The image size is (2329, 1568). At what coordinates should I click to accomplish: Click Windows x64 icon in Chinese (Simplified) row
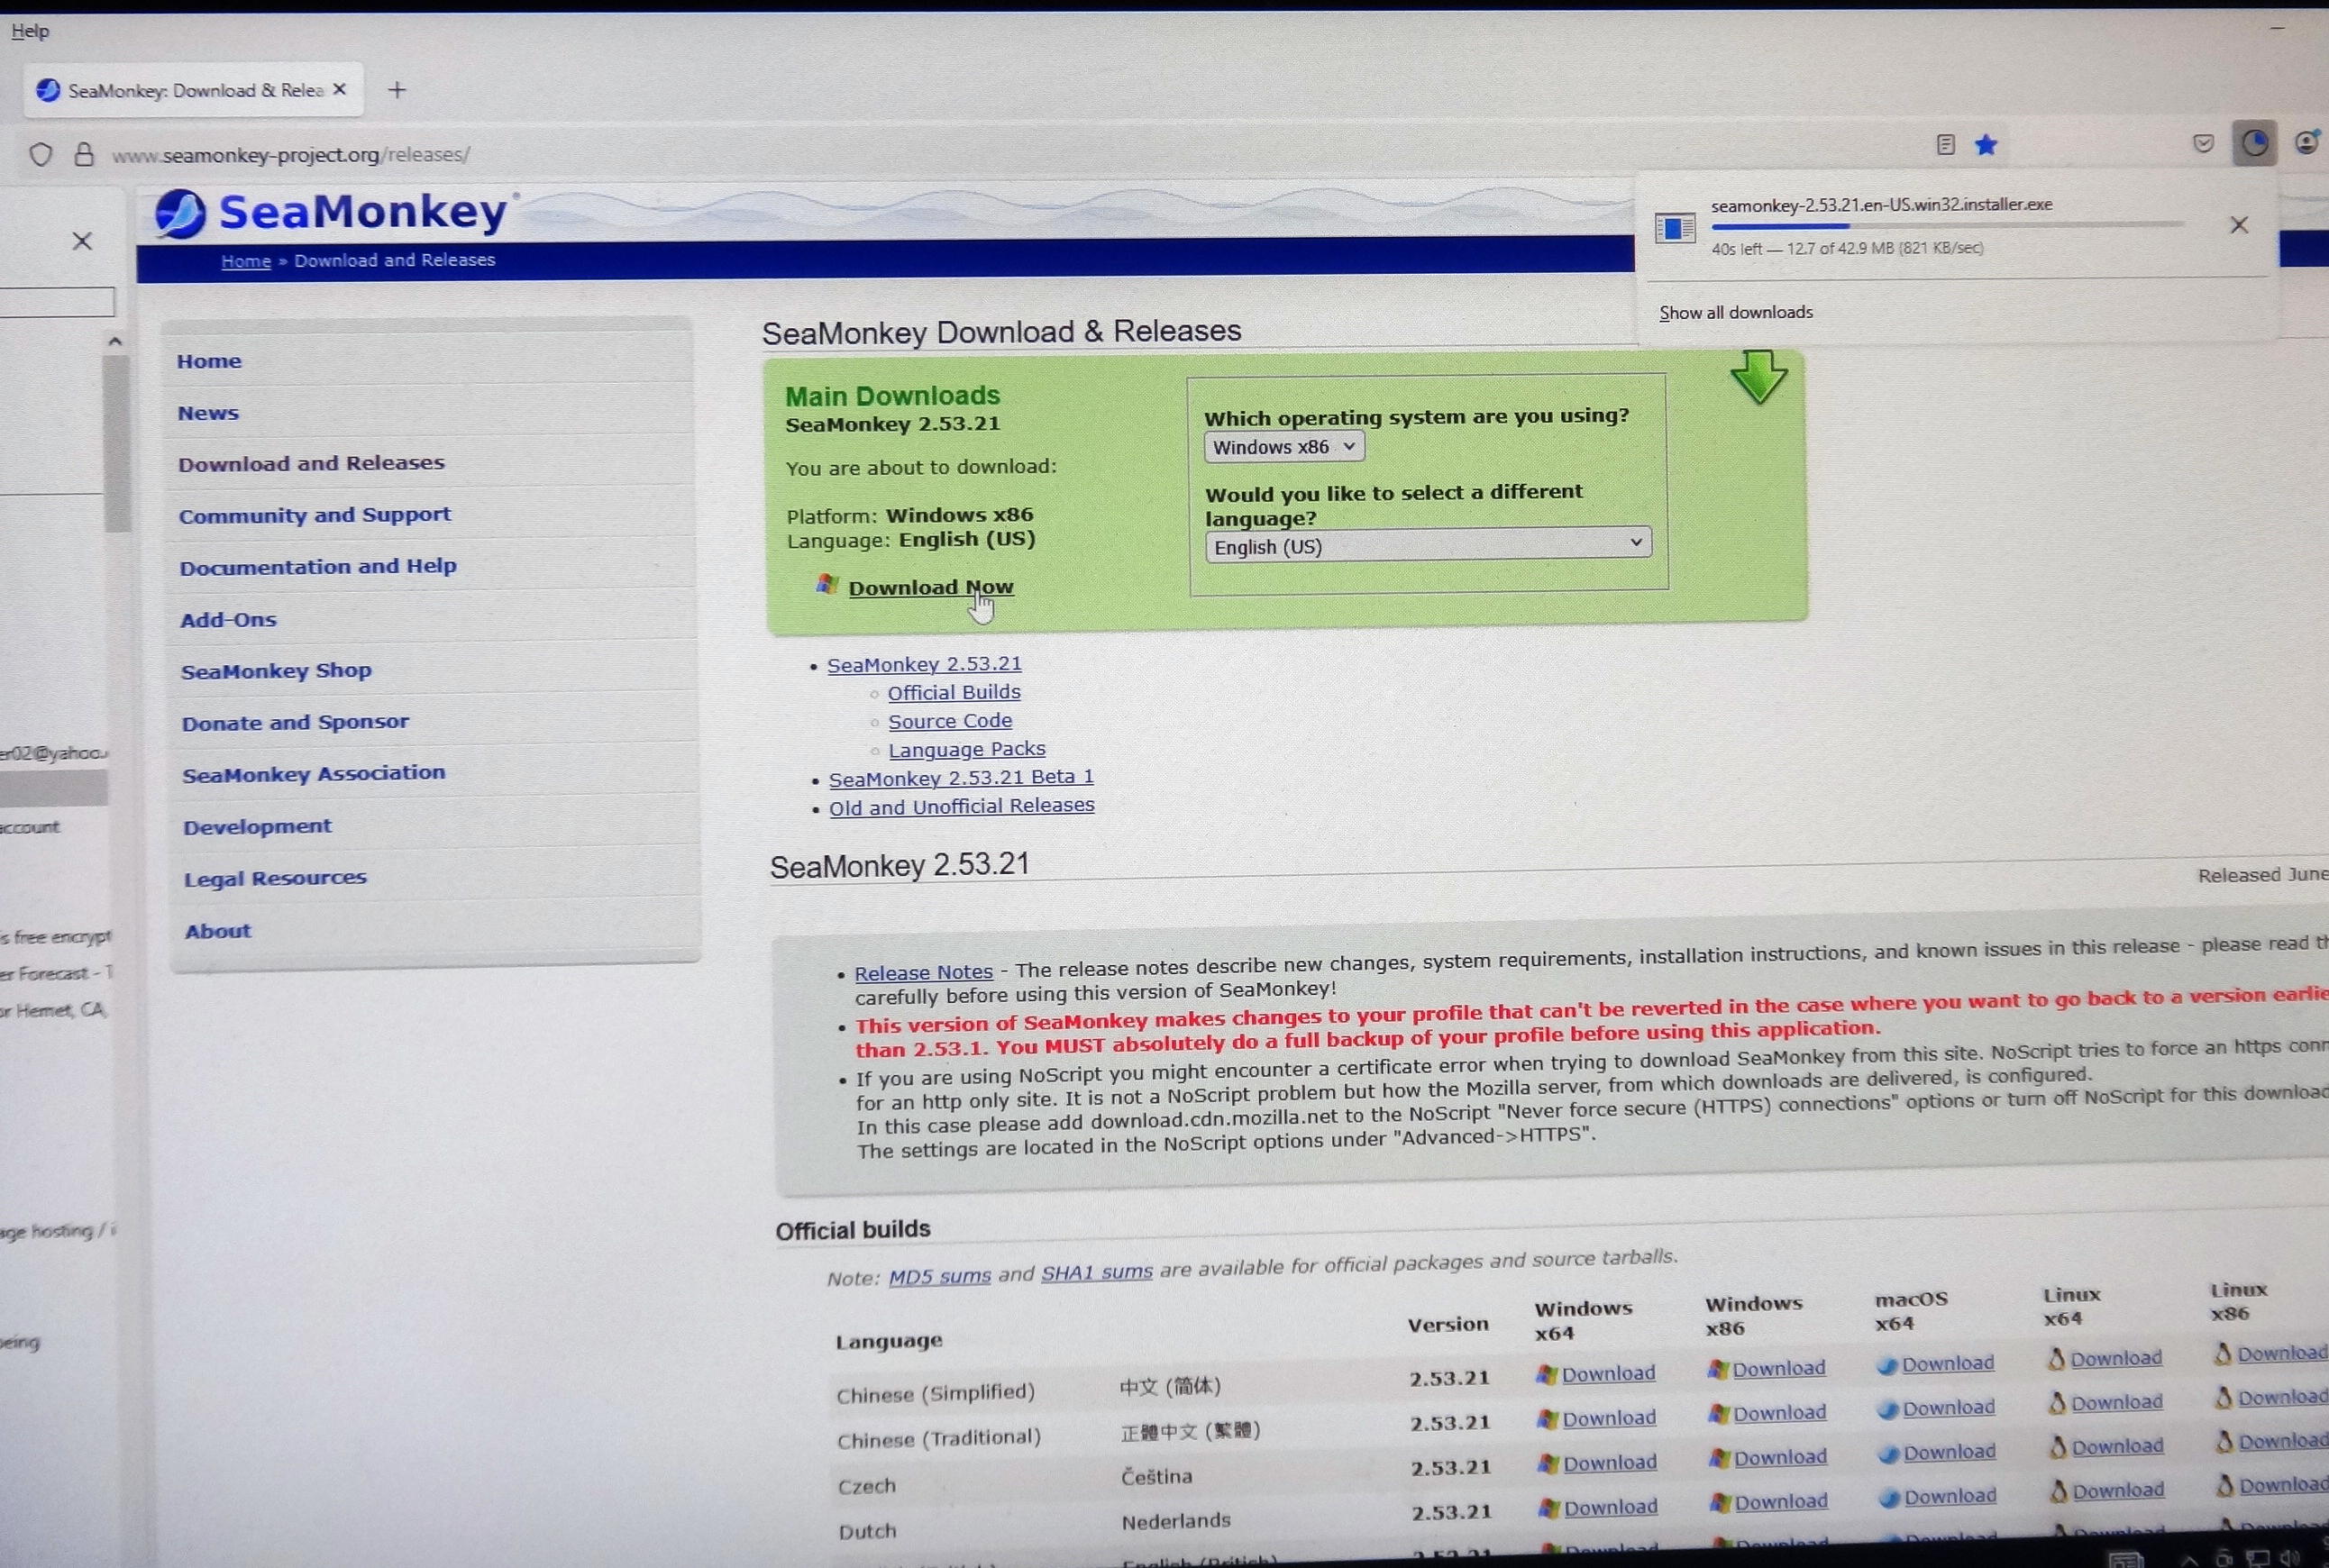[1547, 1375]
